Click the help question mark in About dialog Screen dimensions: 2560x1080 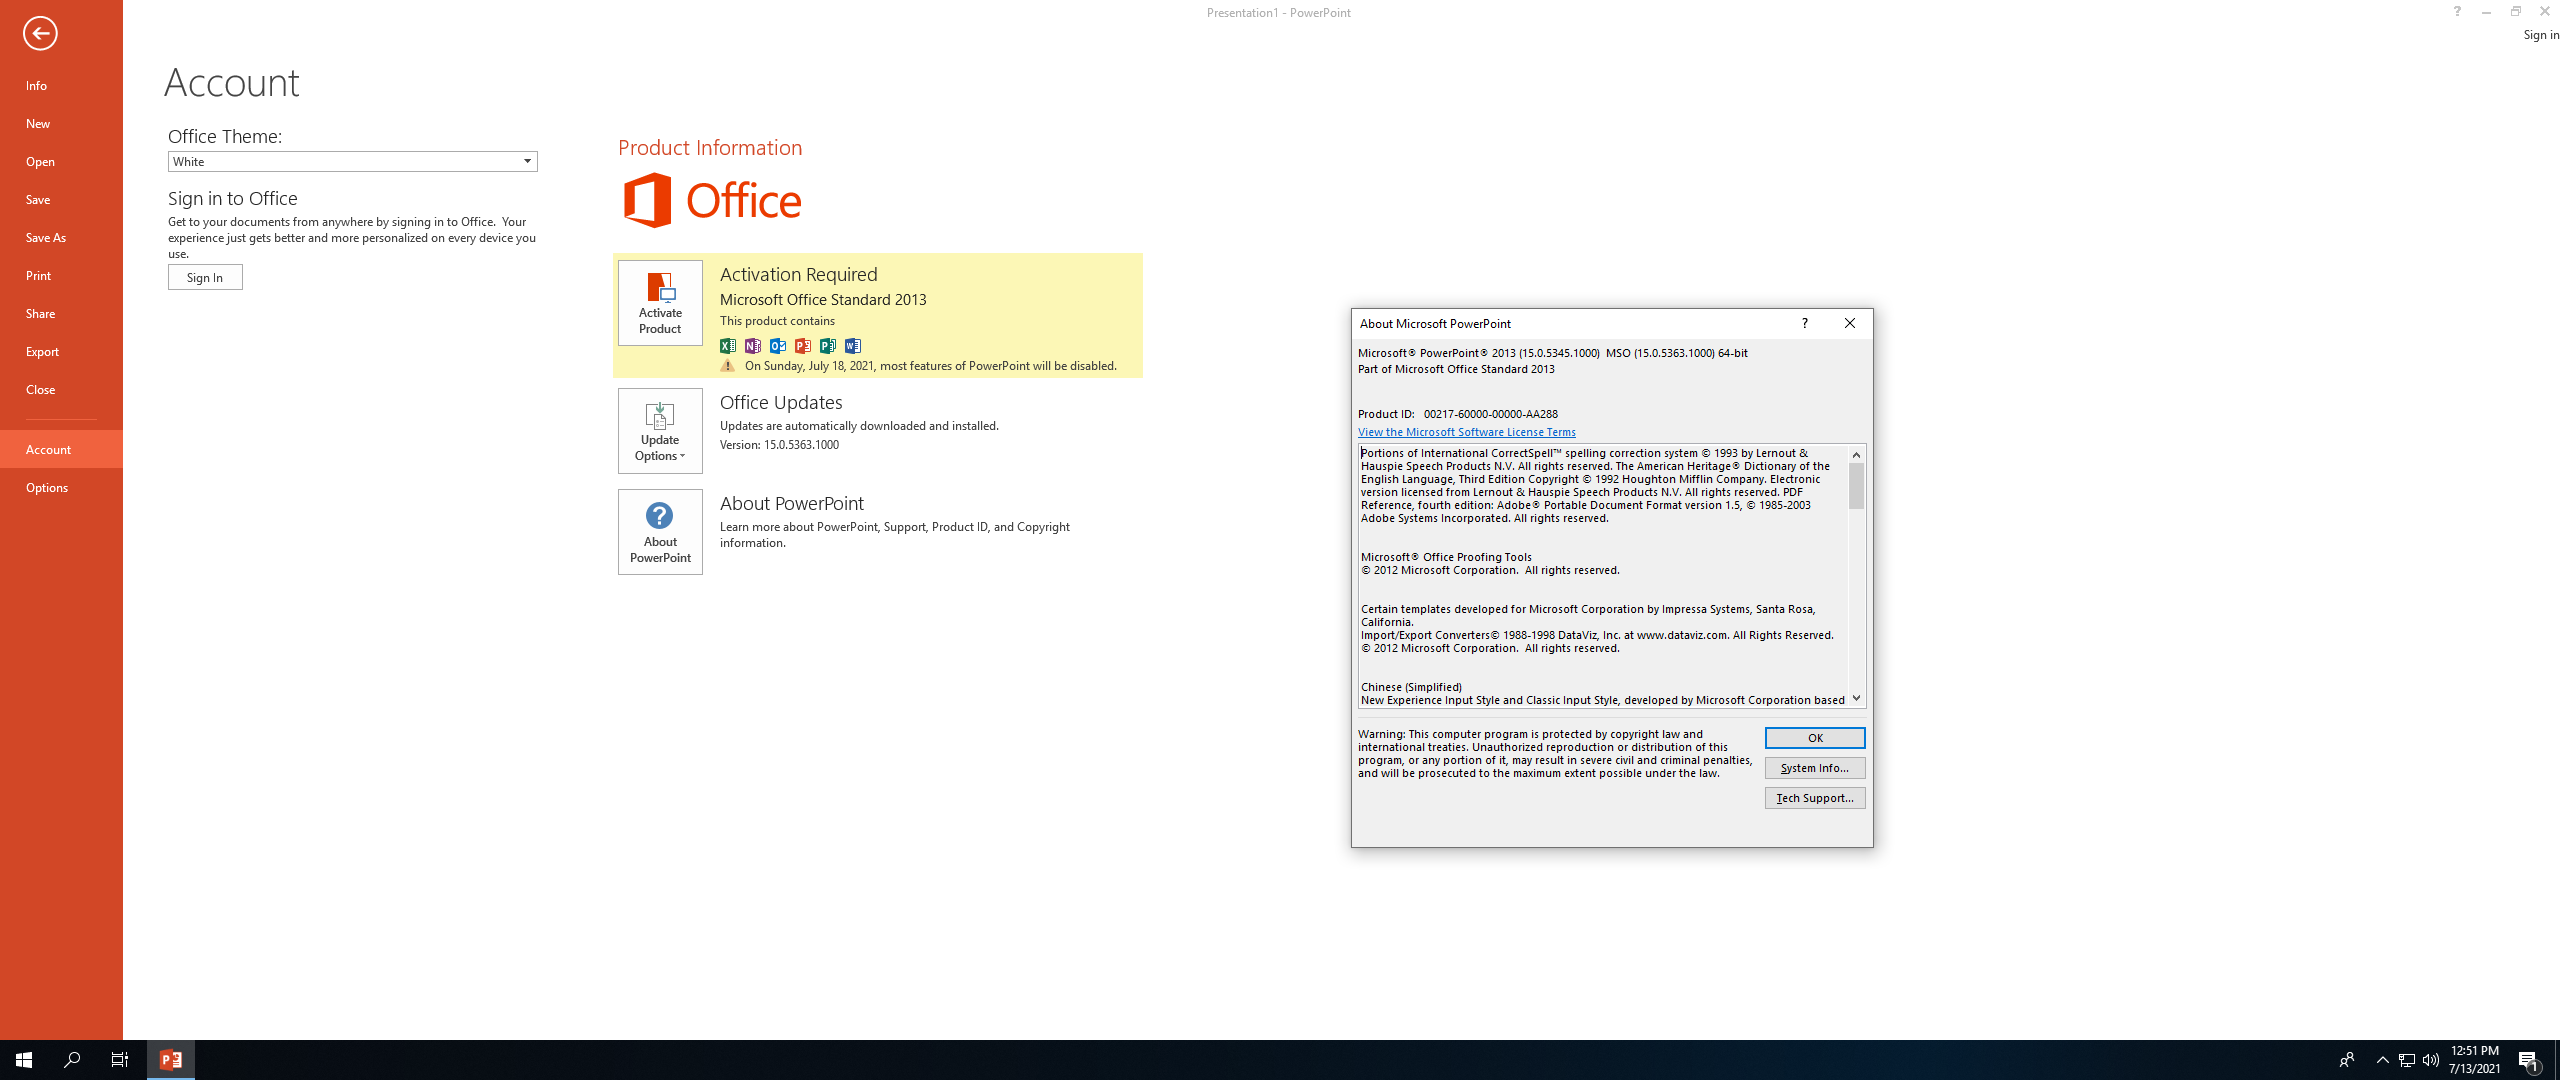1805,323
